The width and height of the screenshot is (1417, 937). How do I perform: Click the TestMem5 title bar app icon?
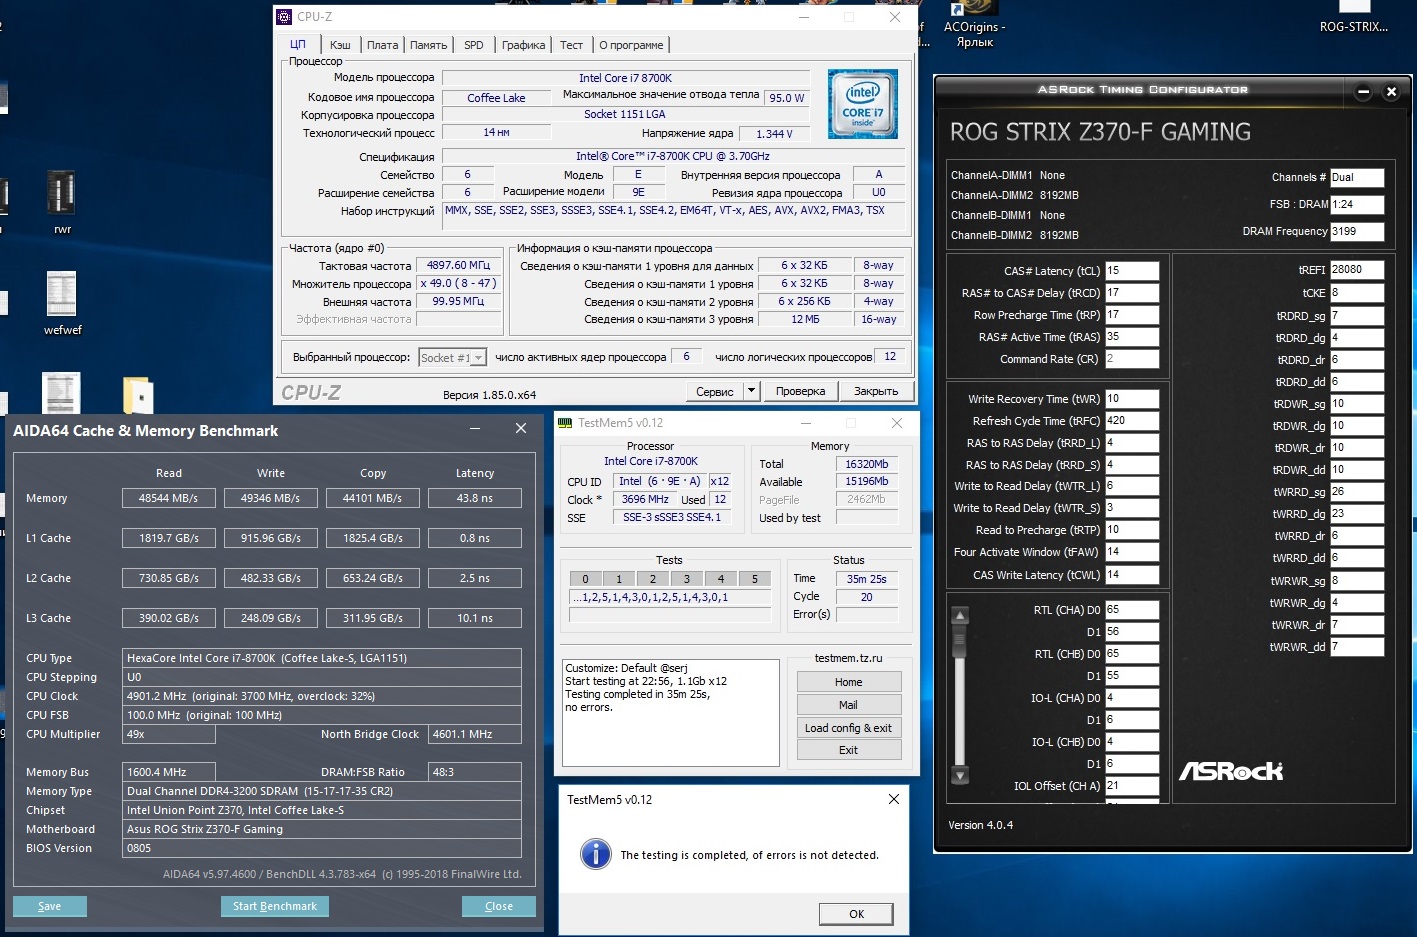565,423
